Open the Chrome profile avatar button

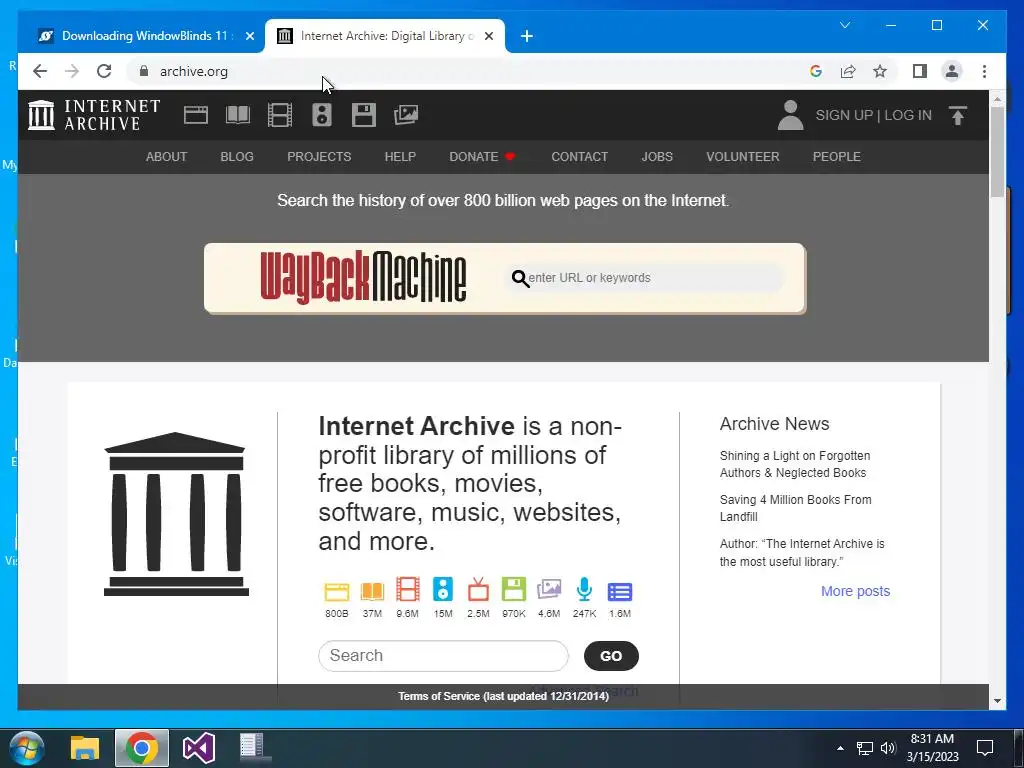pos(952,71)
